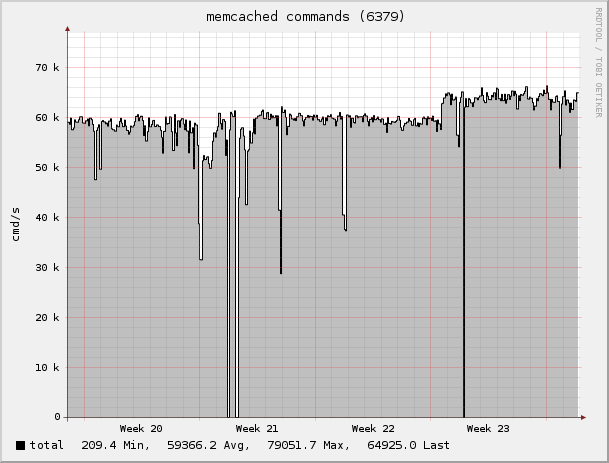This screenshot has height=463, width=609.
Task: Click the 'total' legend label
Action: tap(46, 445)
